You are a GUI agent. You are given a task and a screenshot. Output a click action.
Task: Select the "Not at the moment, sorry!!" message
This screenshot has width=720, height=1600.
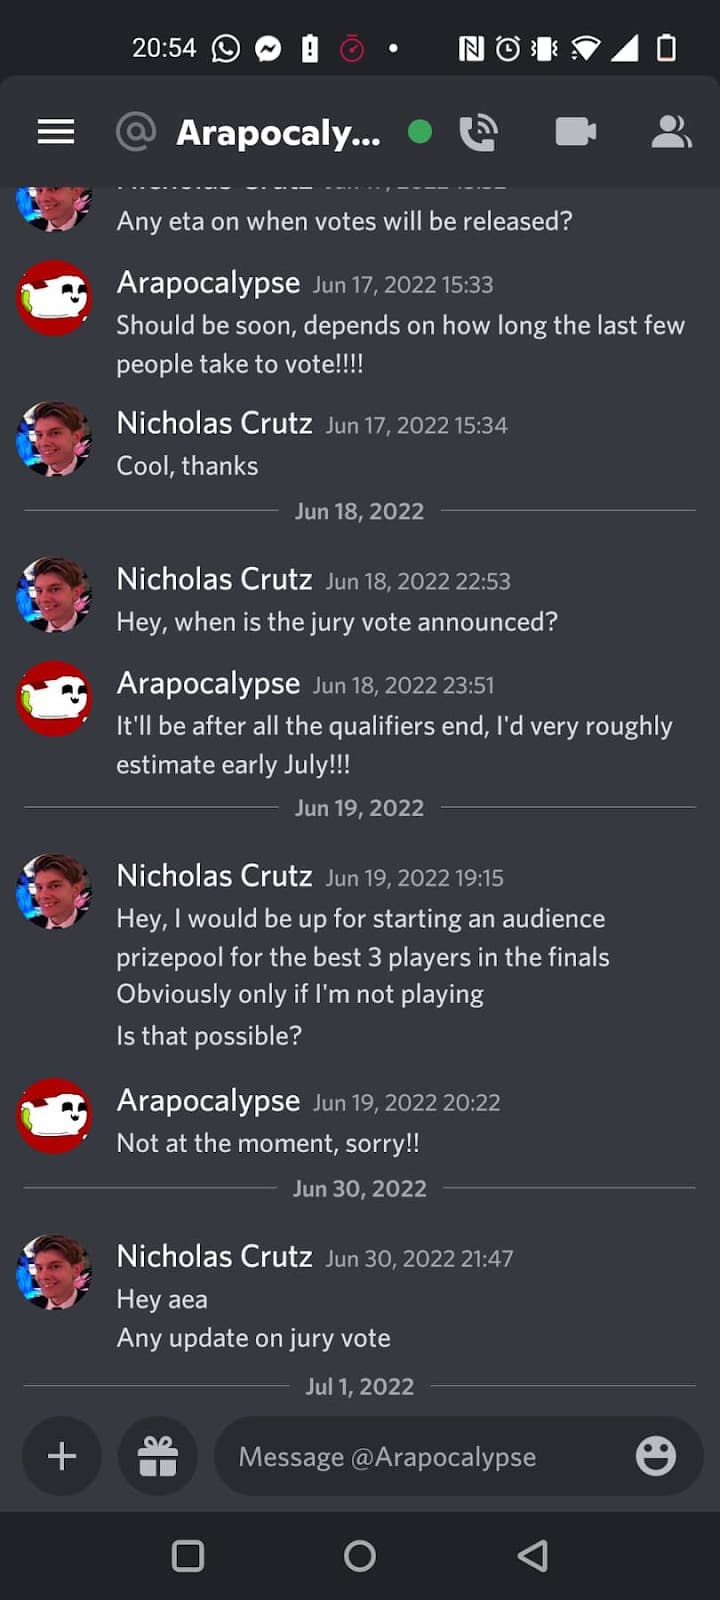pyautogui.click(x=268, y=1143)
